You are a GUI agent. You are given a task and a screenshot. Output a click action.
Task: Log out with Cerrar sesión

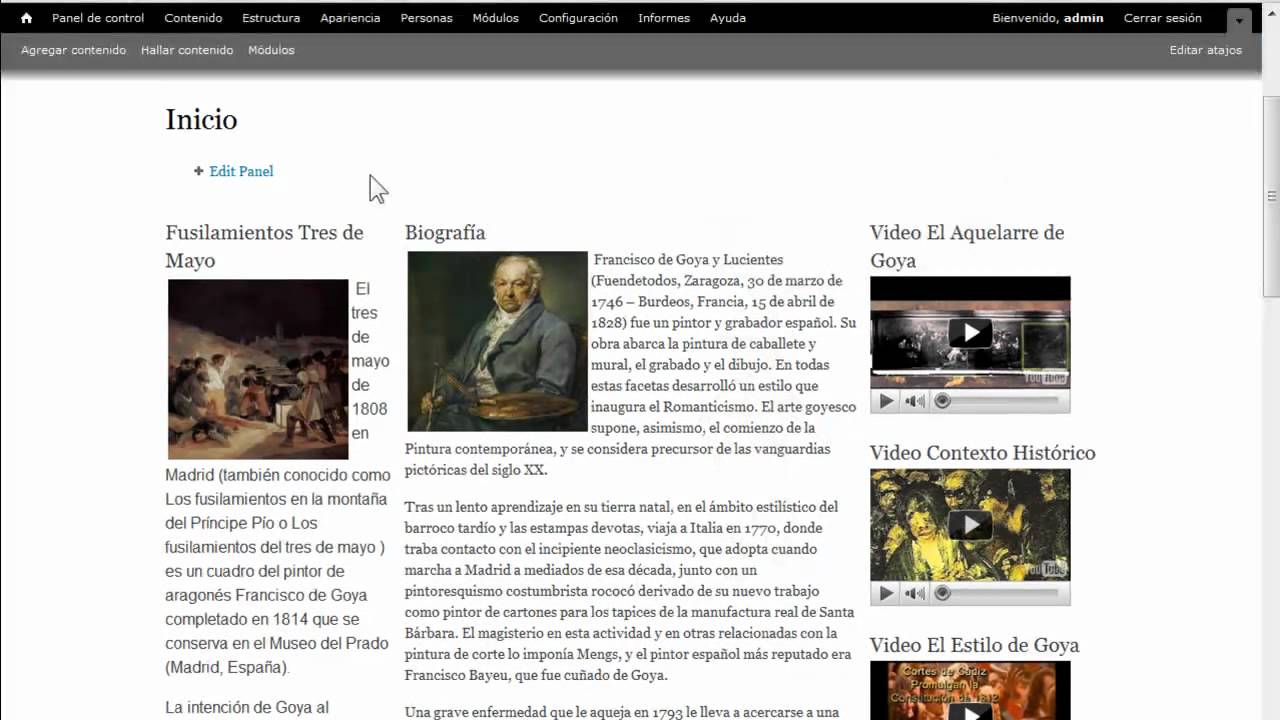1163,18
